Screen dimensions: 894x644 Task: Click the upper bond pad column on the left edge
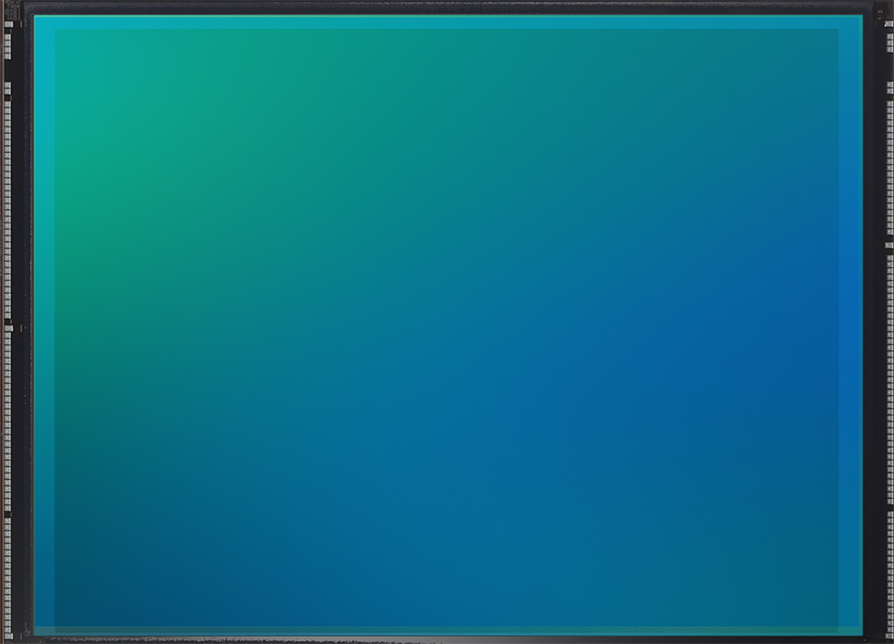click(8, 200)
